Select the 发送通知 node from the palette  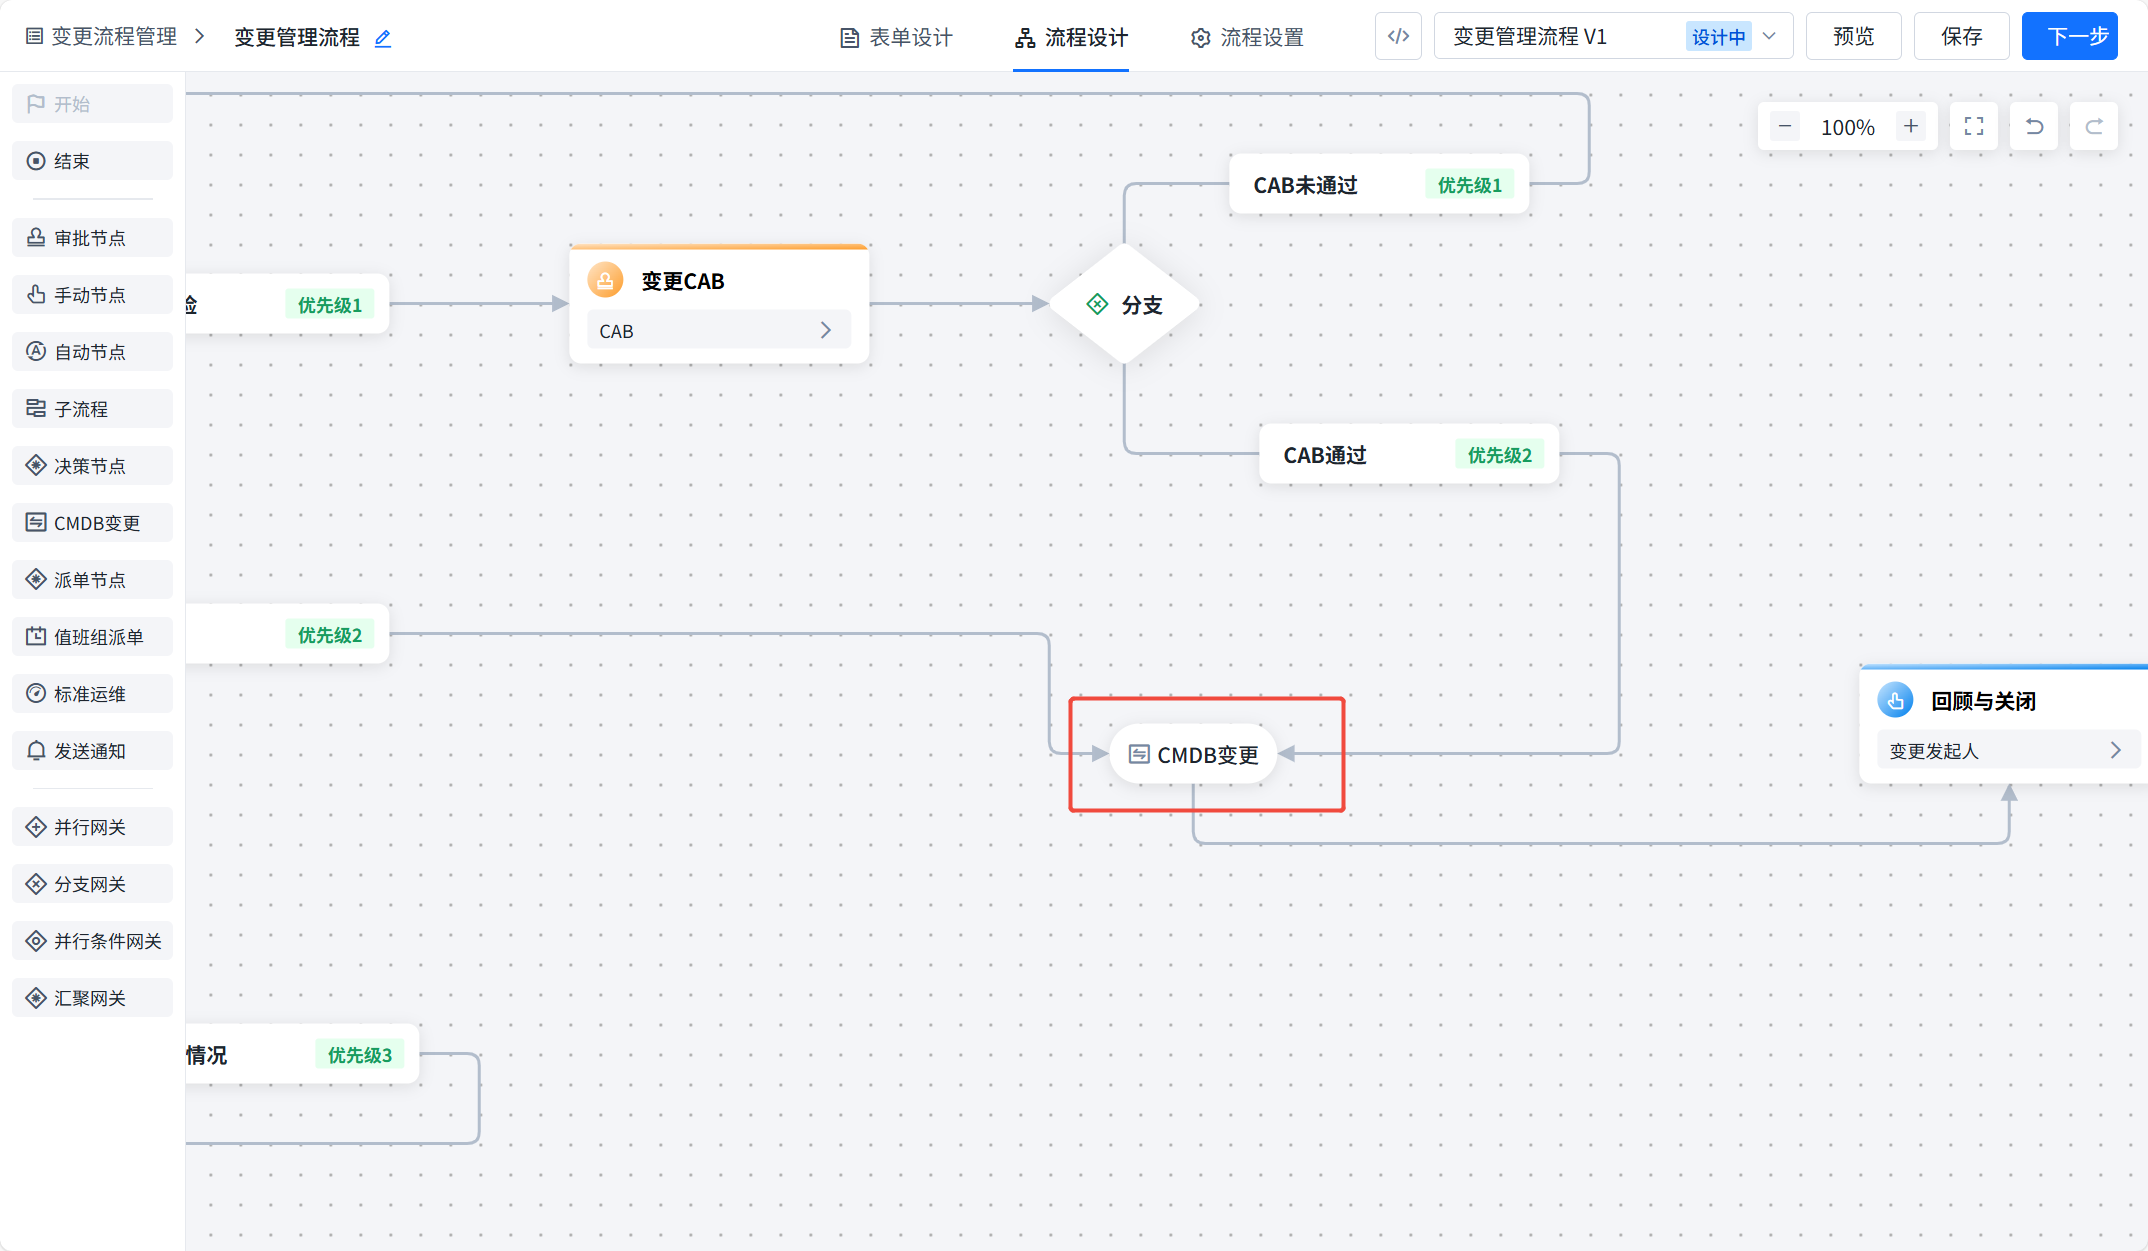coord(91,751)
